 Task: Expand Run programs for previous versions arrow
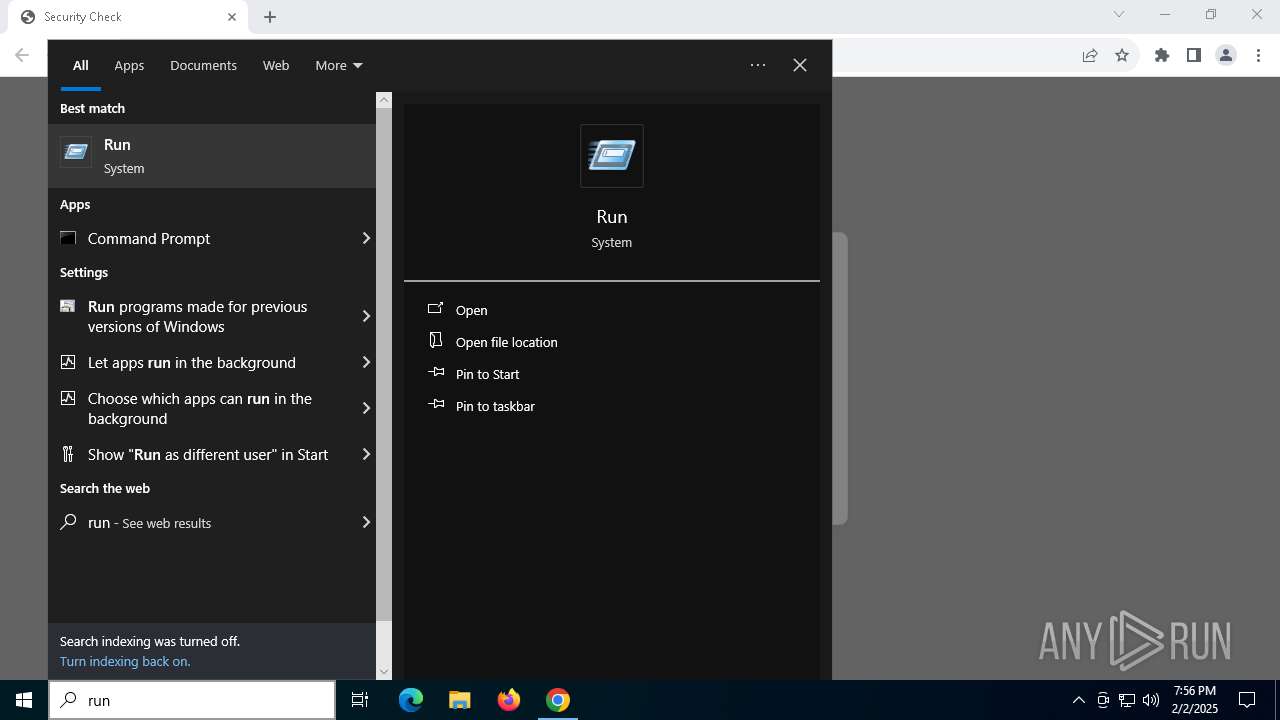click(x=366, y=316)
